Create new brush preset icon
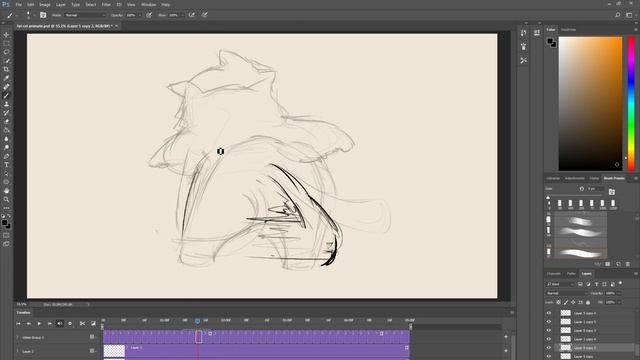640x360 pixels. tap(618, 264)
